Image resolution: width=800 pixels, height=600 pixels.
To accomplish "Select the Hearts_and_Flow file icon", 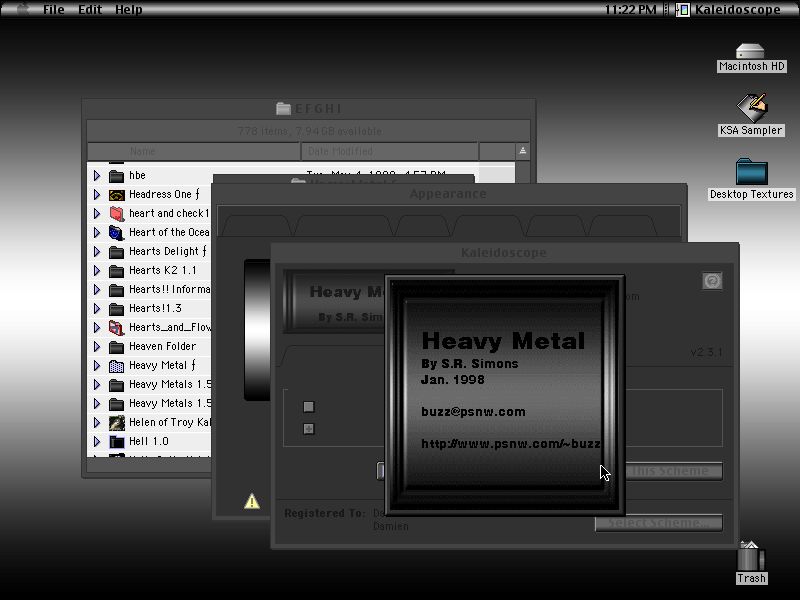I will [x=116, y=328].
